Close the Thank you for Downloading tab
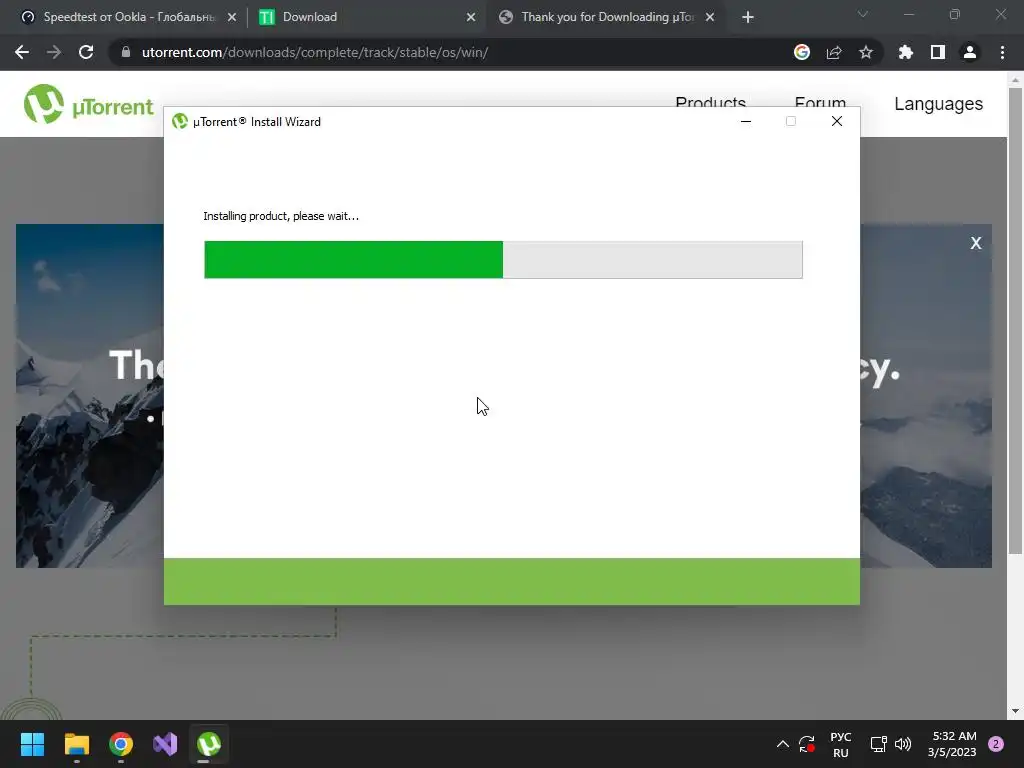 tap(710, 18)
